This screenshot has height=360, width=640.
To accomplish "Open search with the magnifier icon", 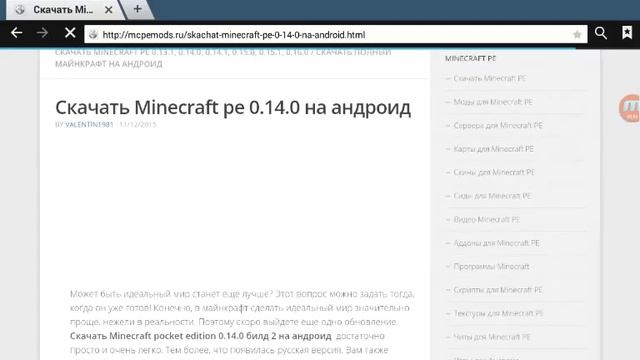I will tap(601, 33).
